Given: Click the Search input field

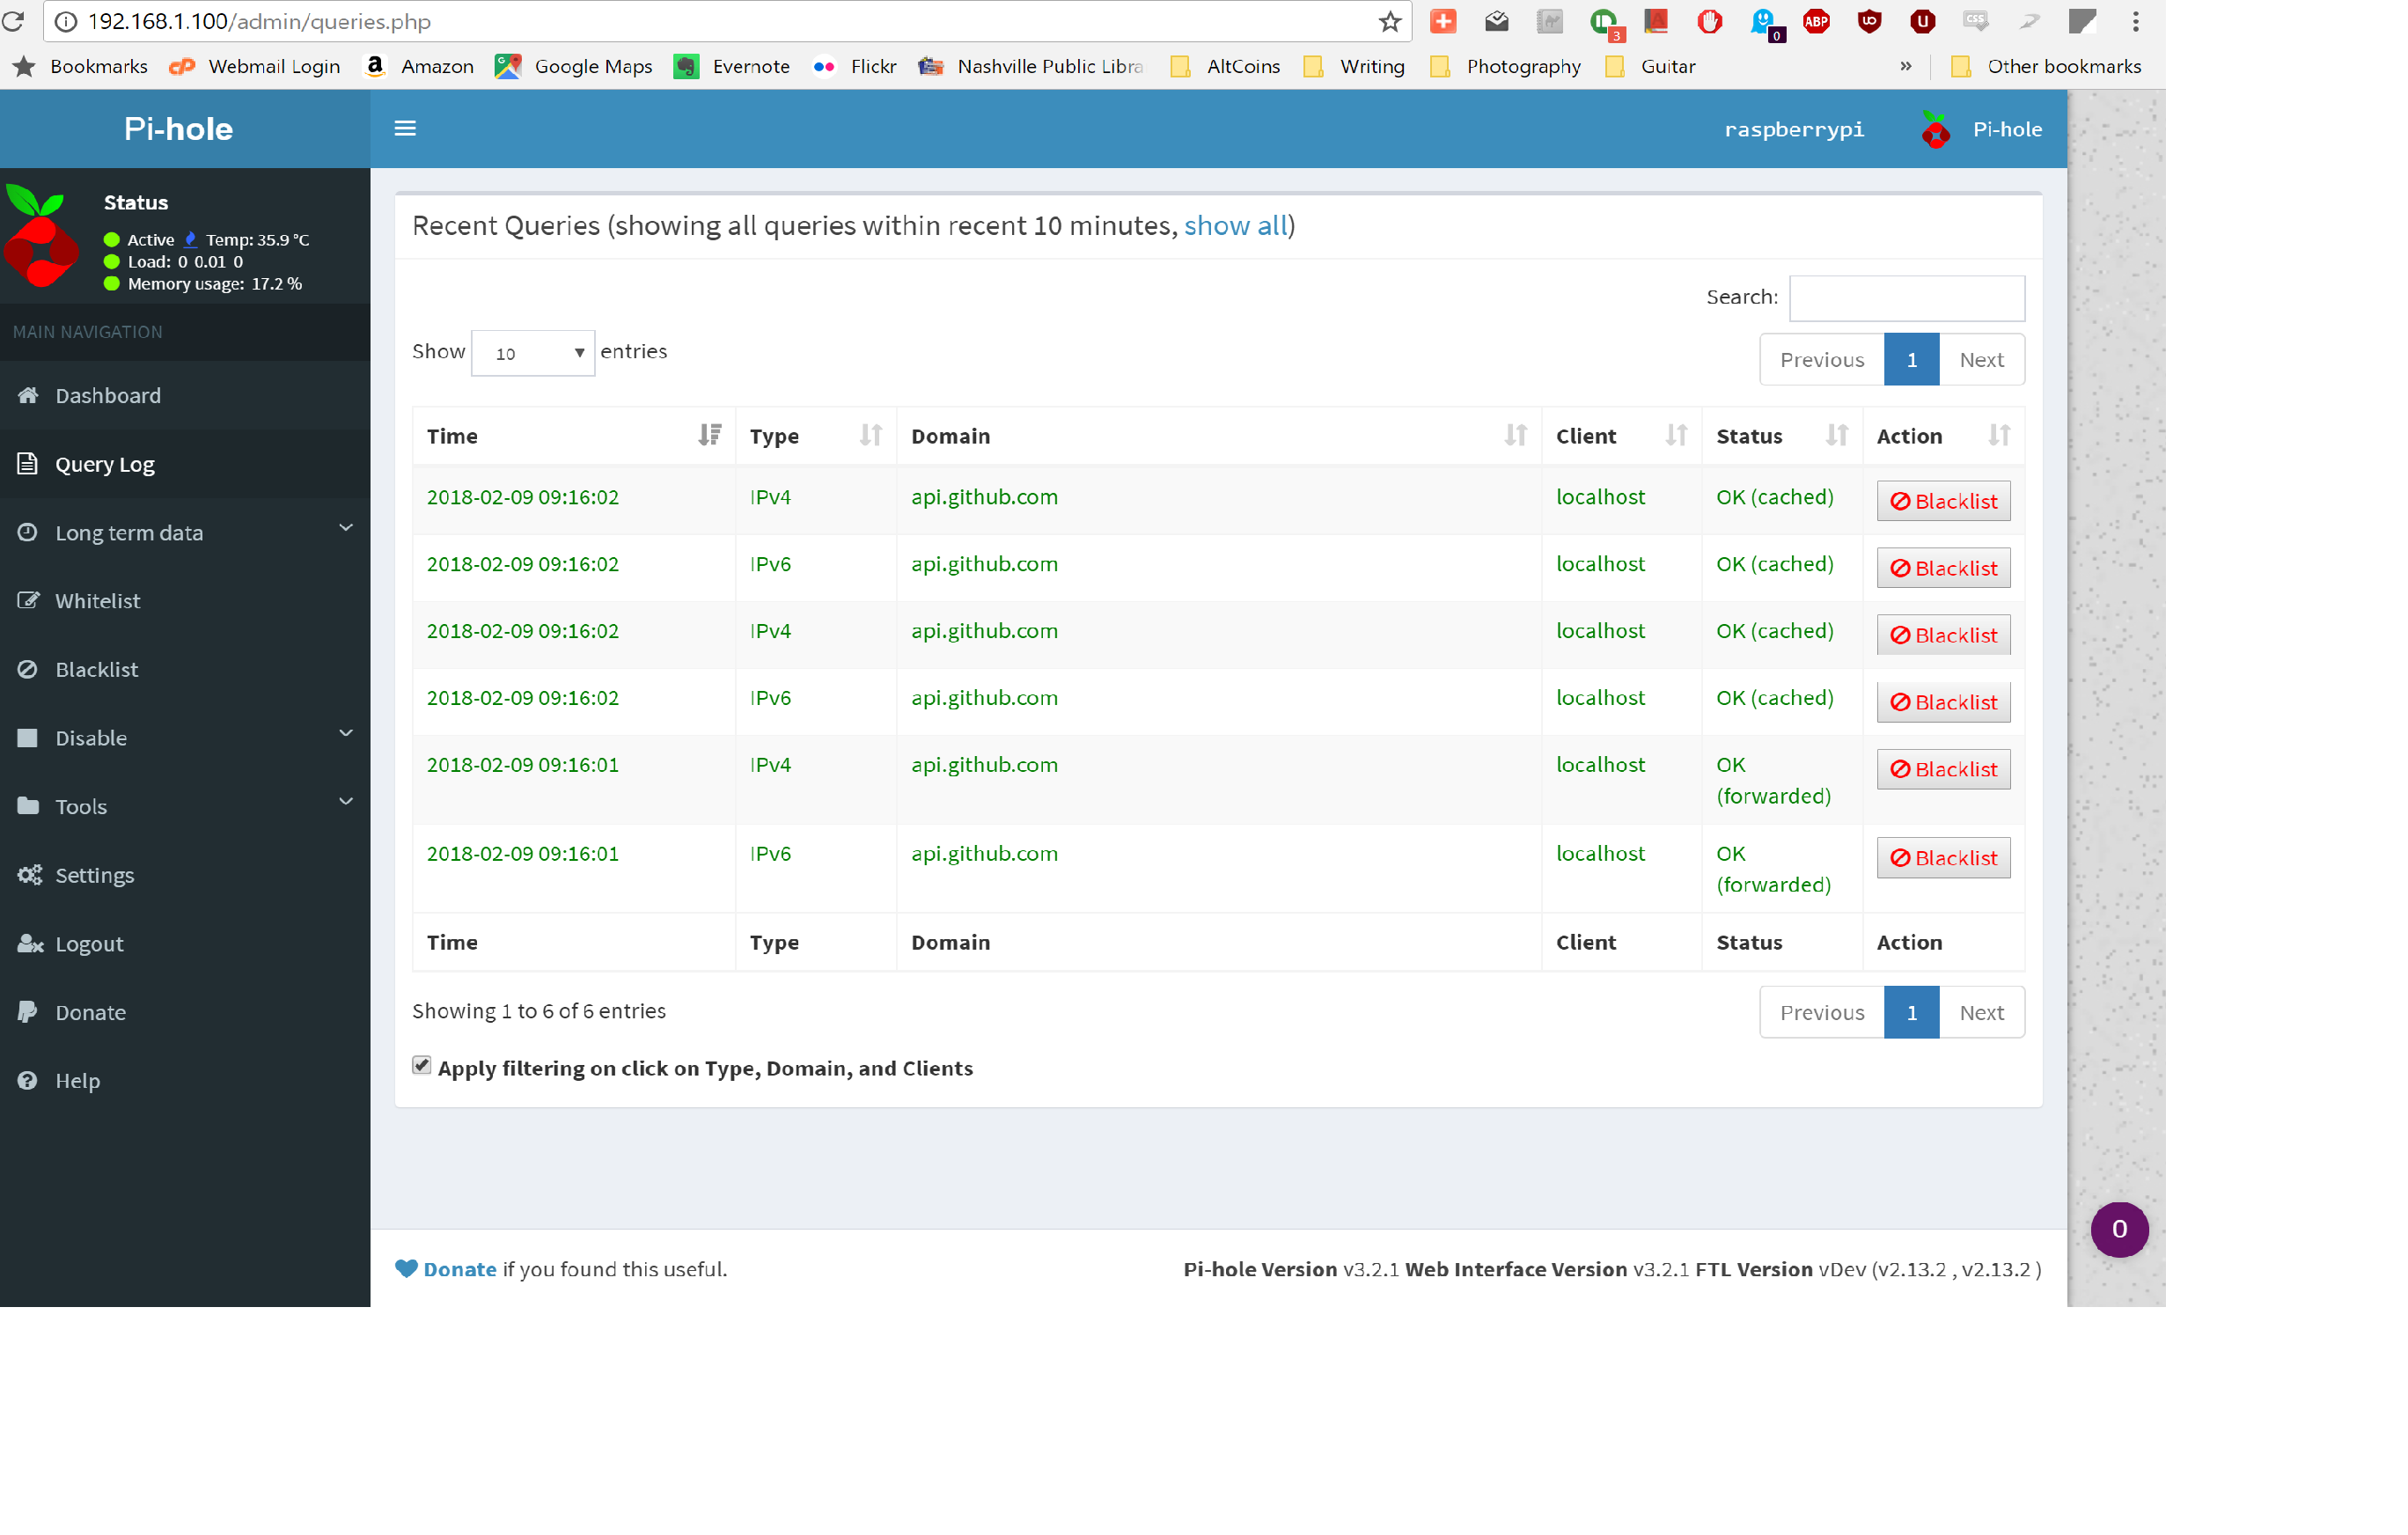Looking at the screenshot, I should (x=1907, y=298).
